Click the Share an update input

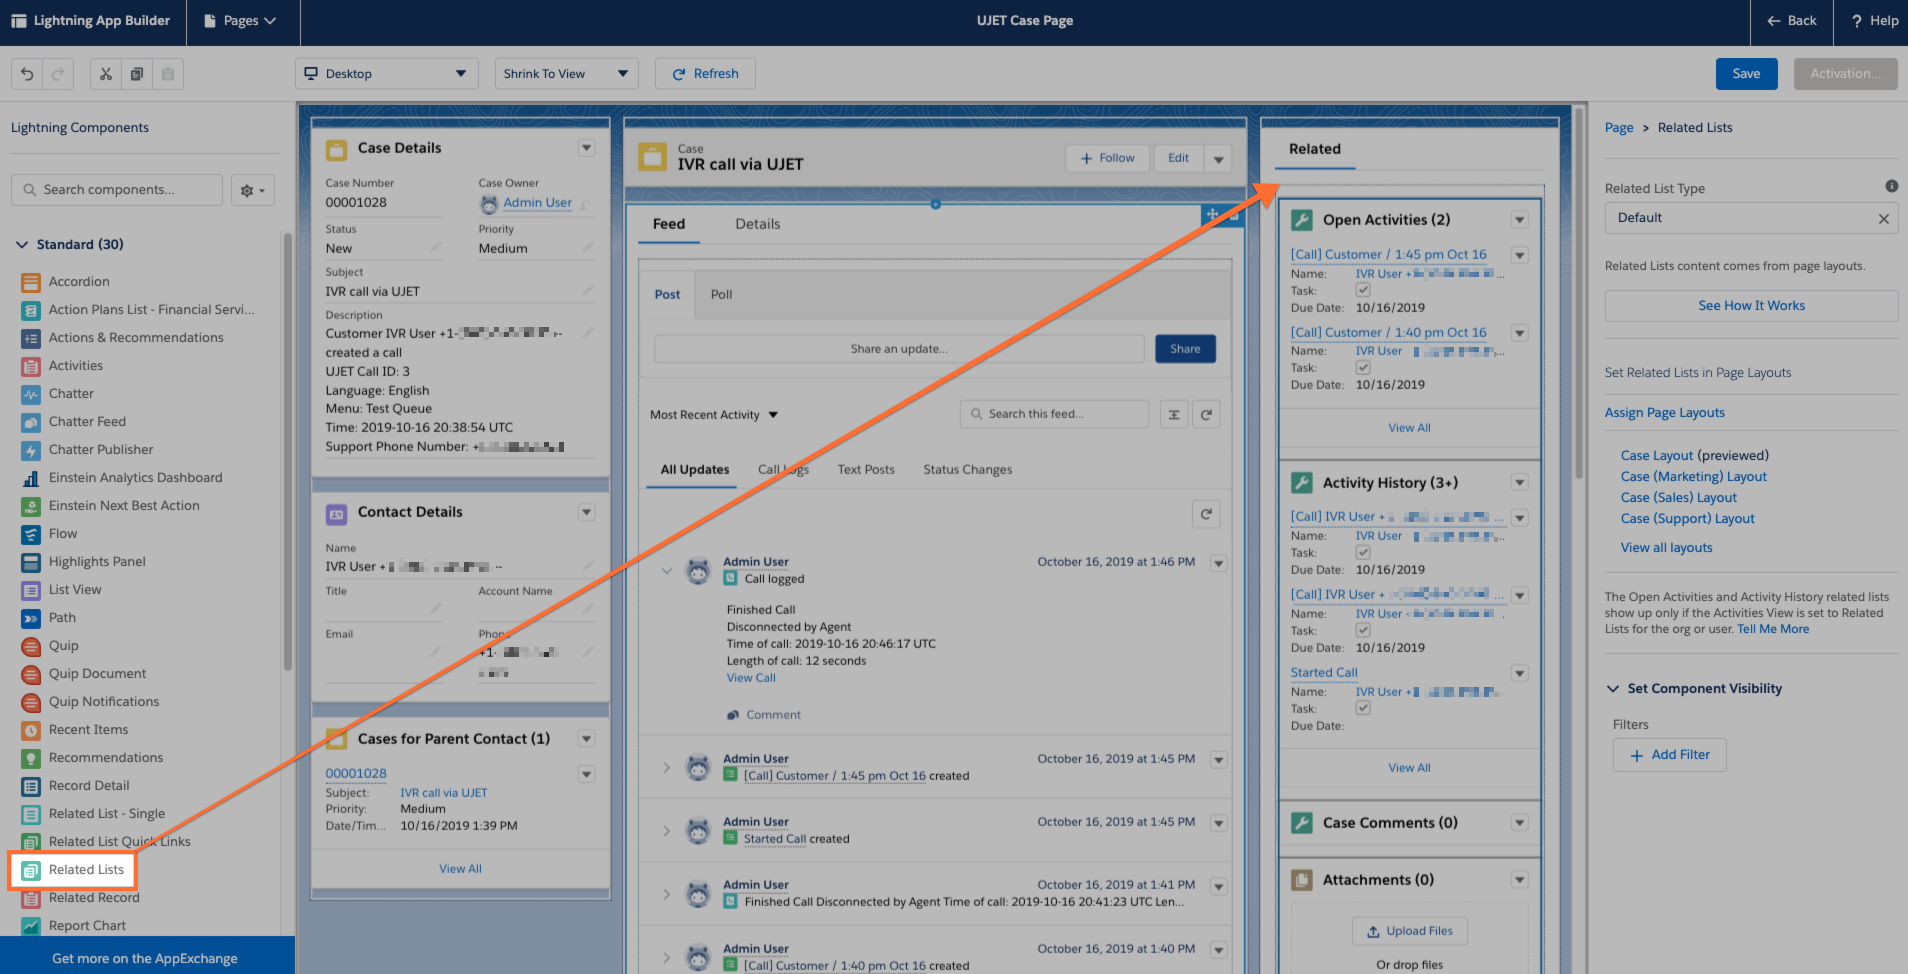point(899,349)
